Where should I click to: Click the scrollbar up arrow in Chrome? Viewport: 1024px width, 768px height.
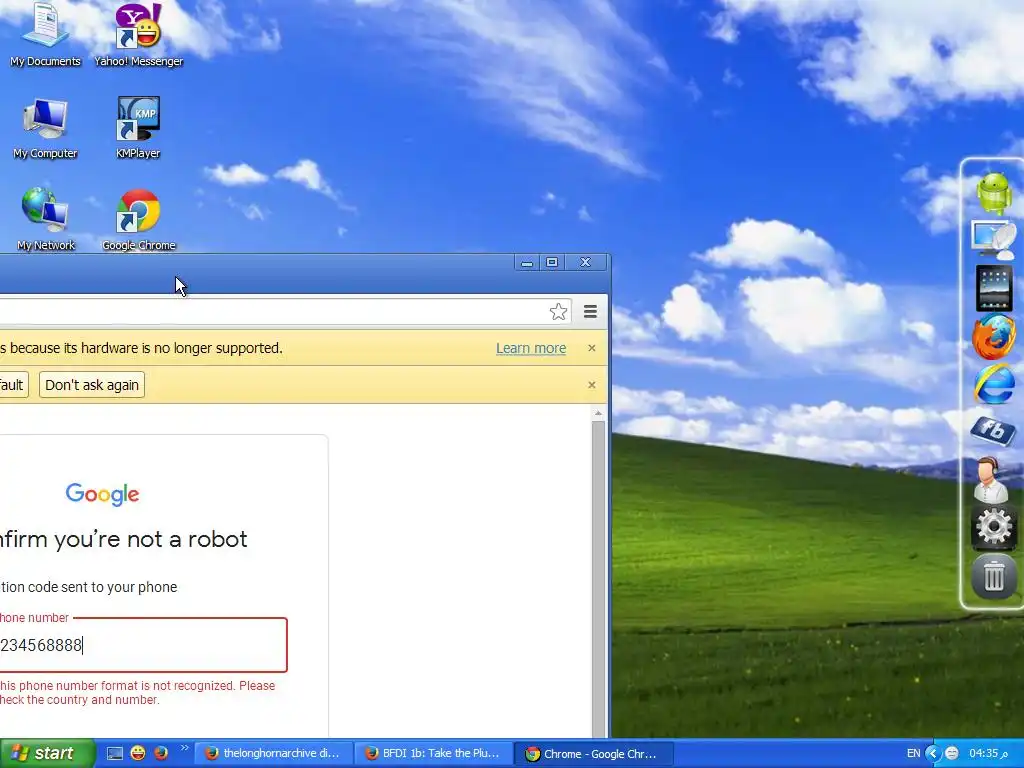pyautogui.click(x=598, y=413)
